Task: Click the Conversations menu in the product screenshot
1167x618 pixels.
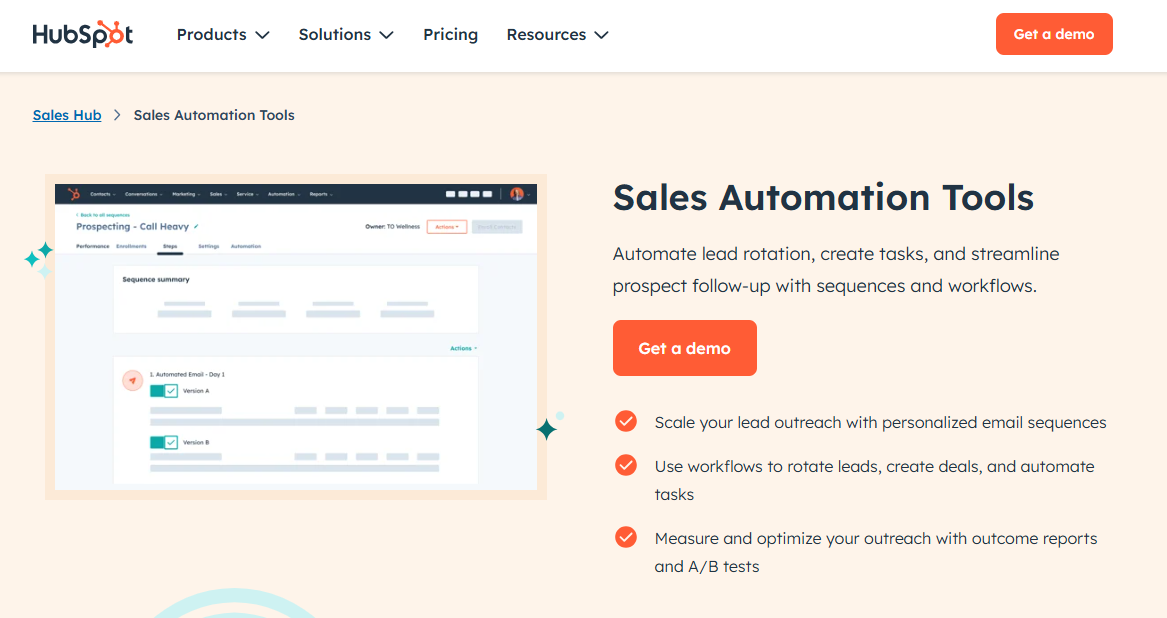Action: pyautogui.click(x=142, y=194)
